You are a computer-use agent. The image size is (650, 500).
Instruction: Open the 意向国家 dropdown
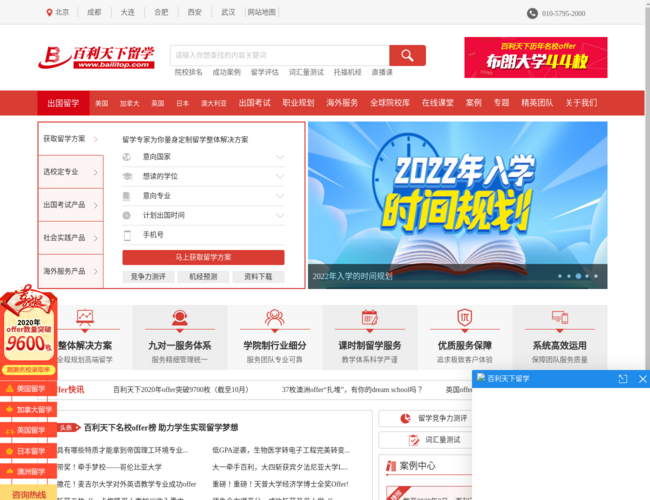(x=203, y=157)
